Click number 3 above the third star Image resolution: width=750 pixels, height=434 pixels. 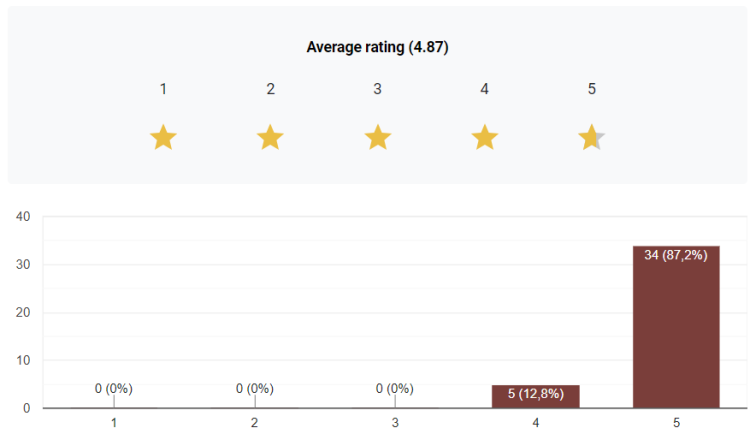[377, 89]
